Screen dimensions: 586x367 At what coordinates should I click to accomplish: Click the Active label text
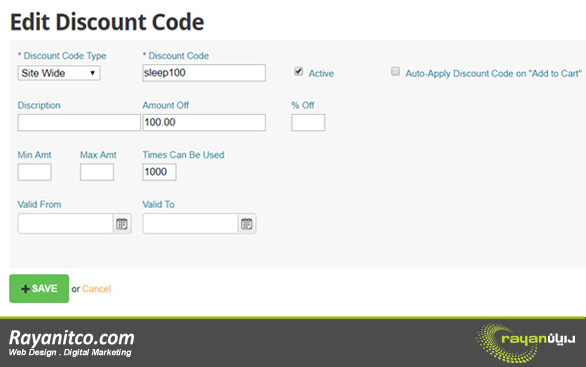[321, 74]
